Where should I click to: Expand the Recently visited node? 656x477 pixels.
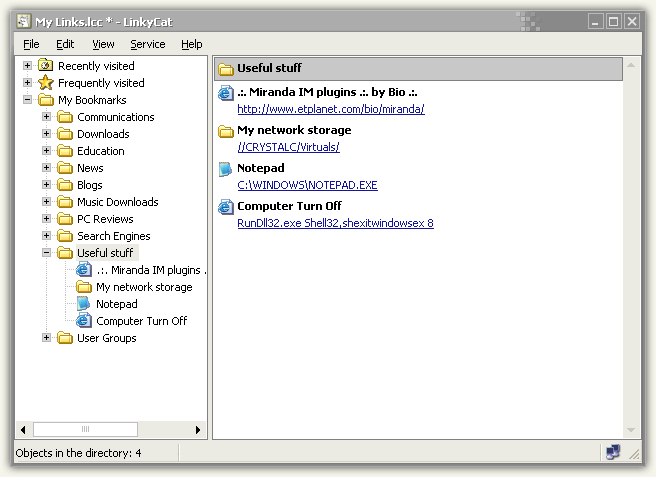pos(28,66)
